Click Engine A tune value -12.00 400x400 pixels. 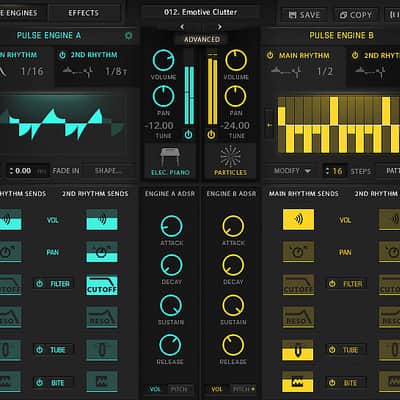(159, 126)
